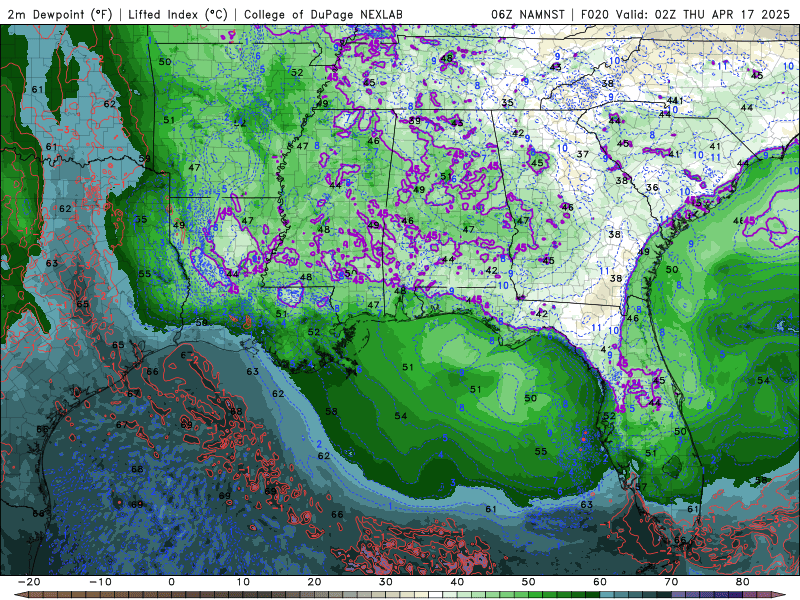
Task: Select the 'College of DuPage NEXLAB' text
Action: coord(323,14)
